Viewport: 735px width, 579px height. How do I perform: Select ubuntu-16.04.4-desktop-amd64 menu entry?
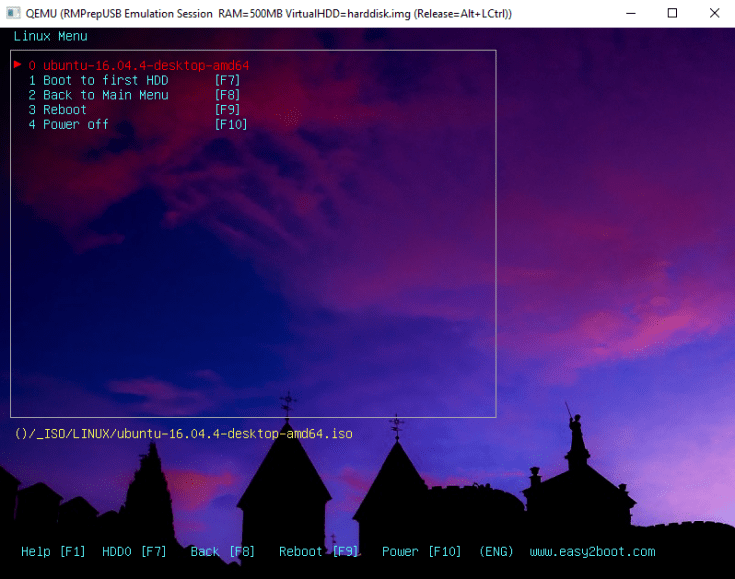coord(139,66)
